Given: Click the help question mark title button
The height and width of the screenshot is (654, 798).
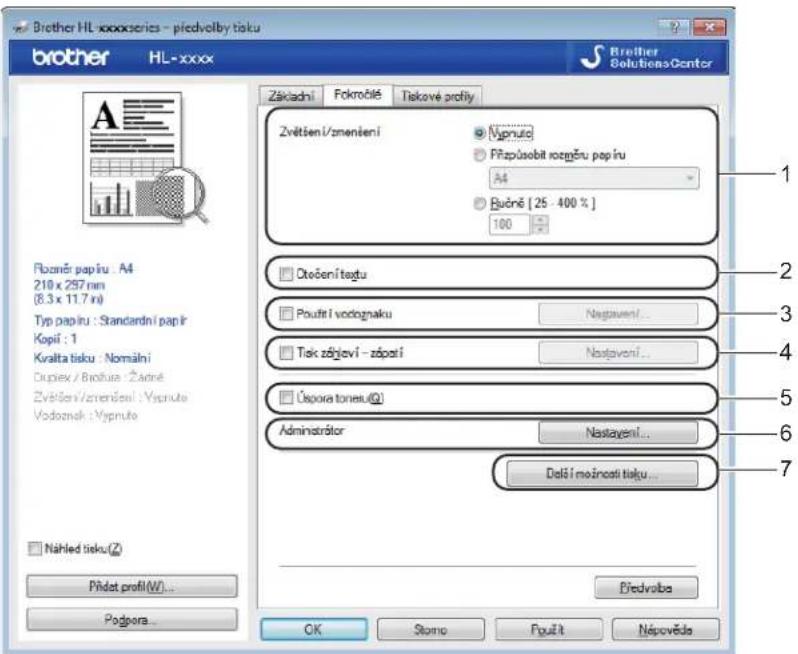Looking at the screenshot, I should (674, 27).
